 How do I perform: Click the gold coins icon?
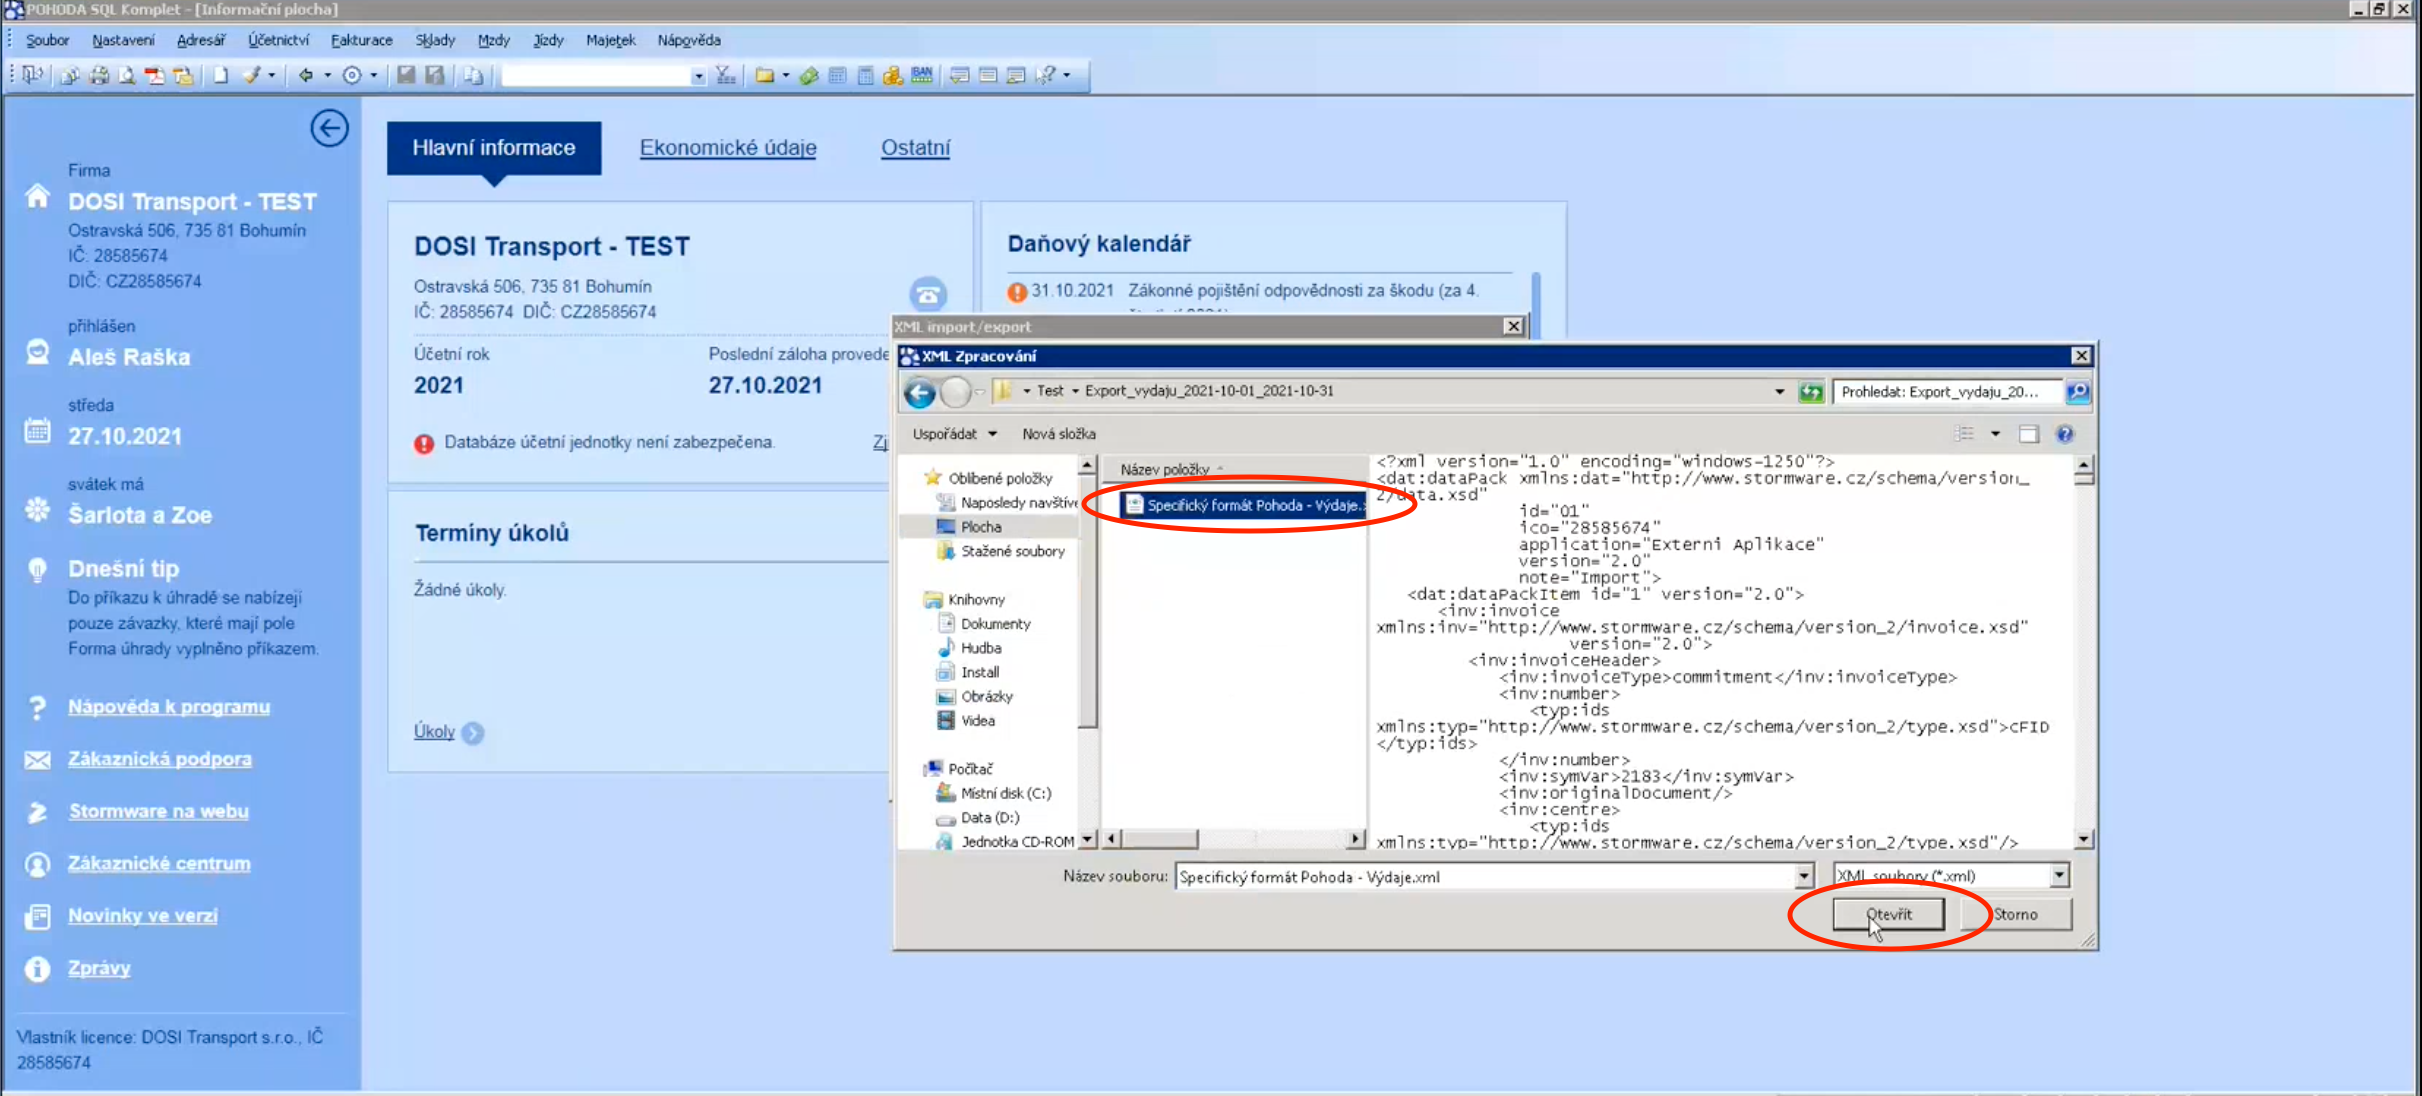pos(893,75)
